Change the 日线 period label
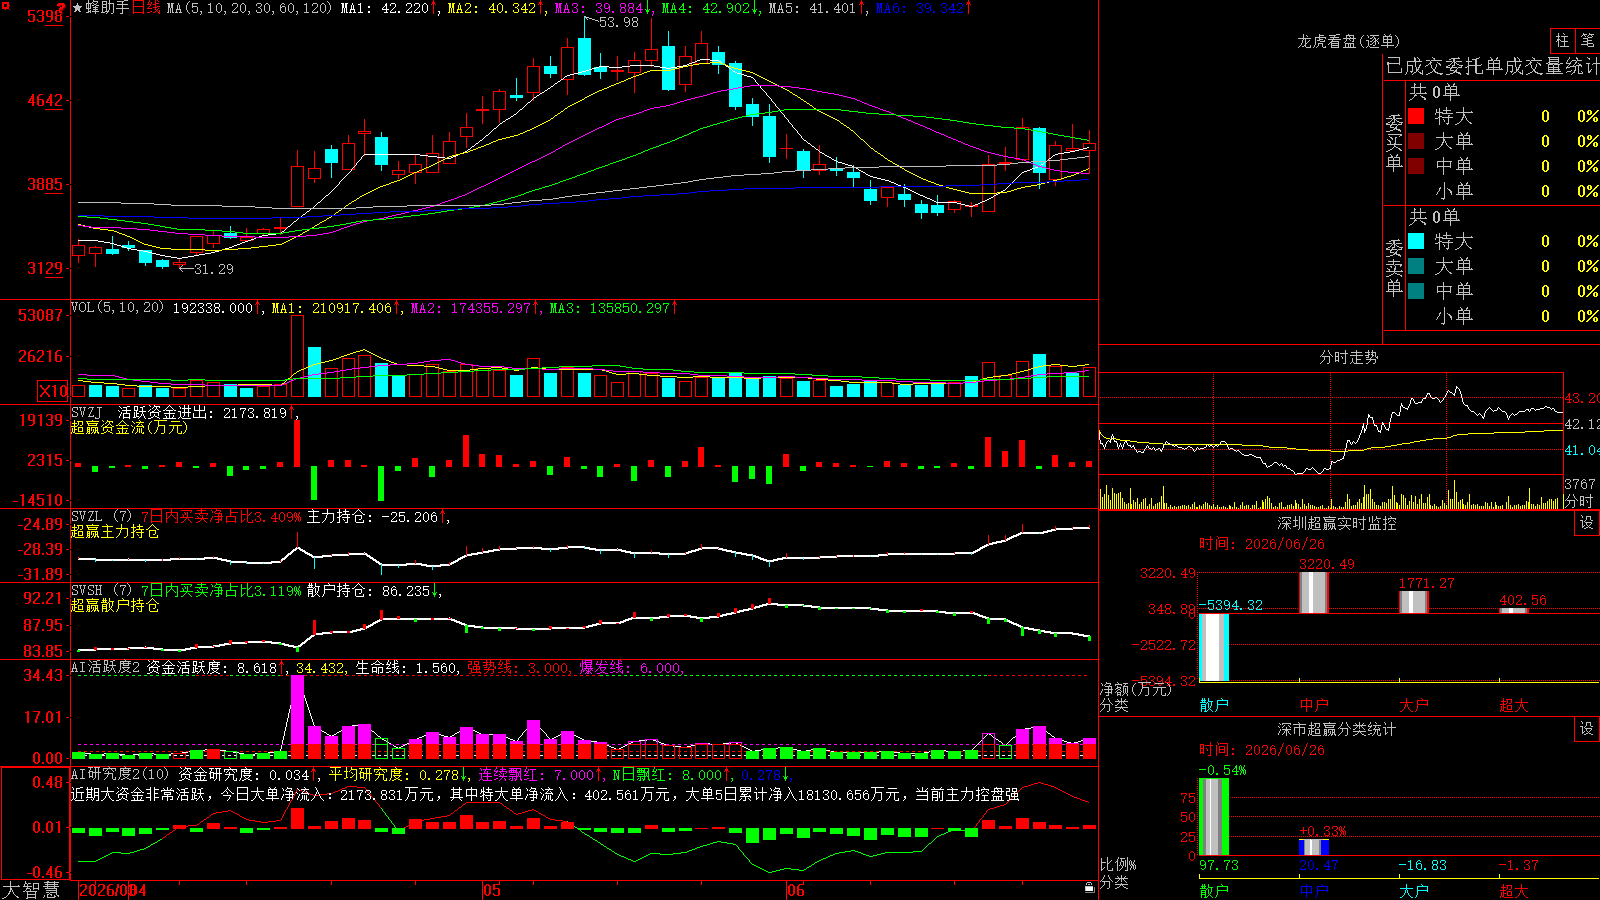 [x=146, y=8]
